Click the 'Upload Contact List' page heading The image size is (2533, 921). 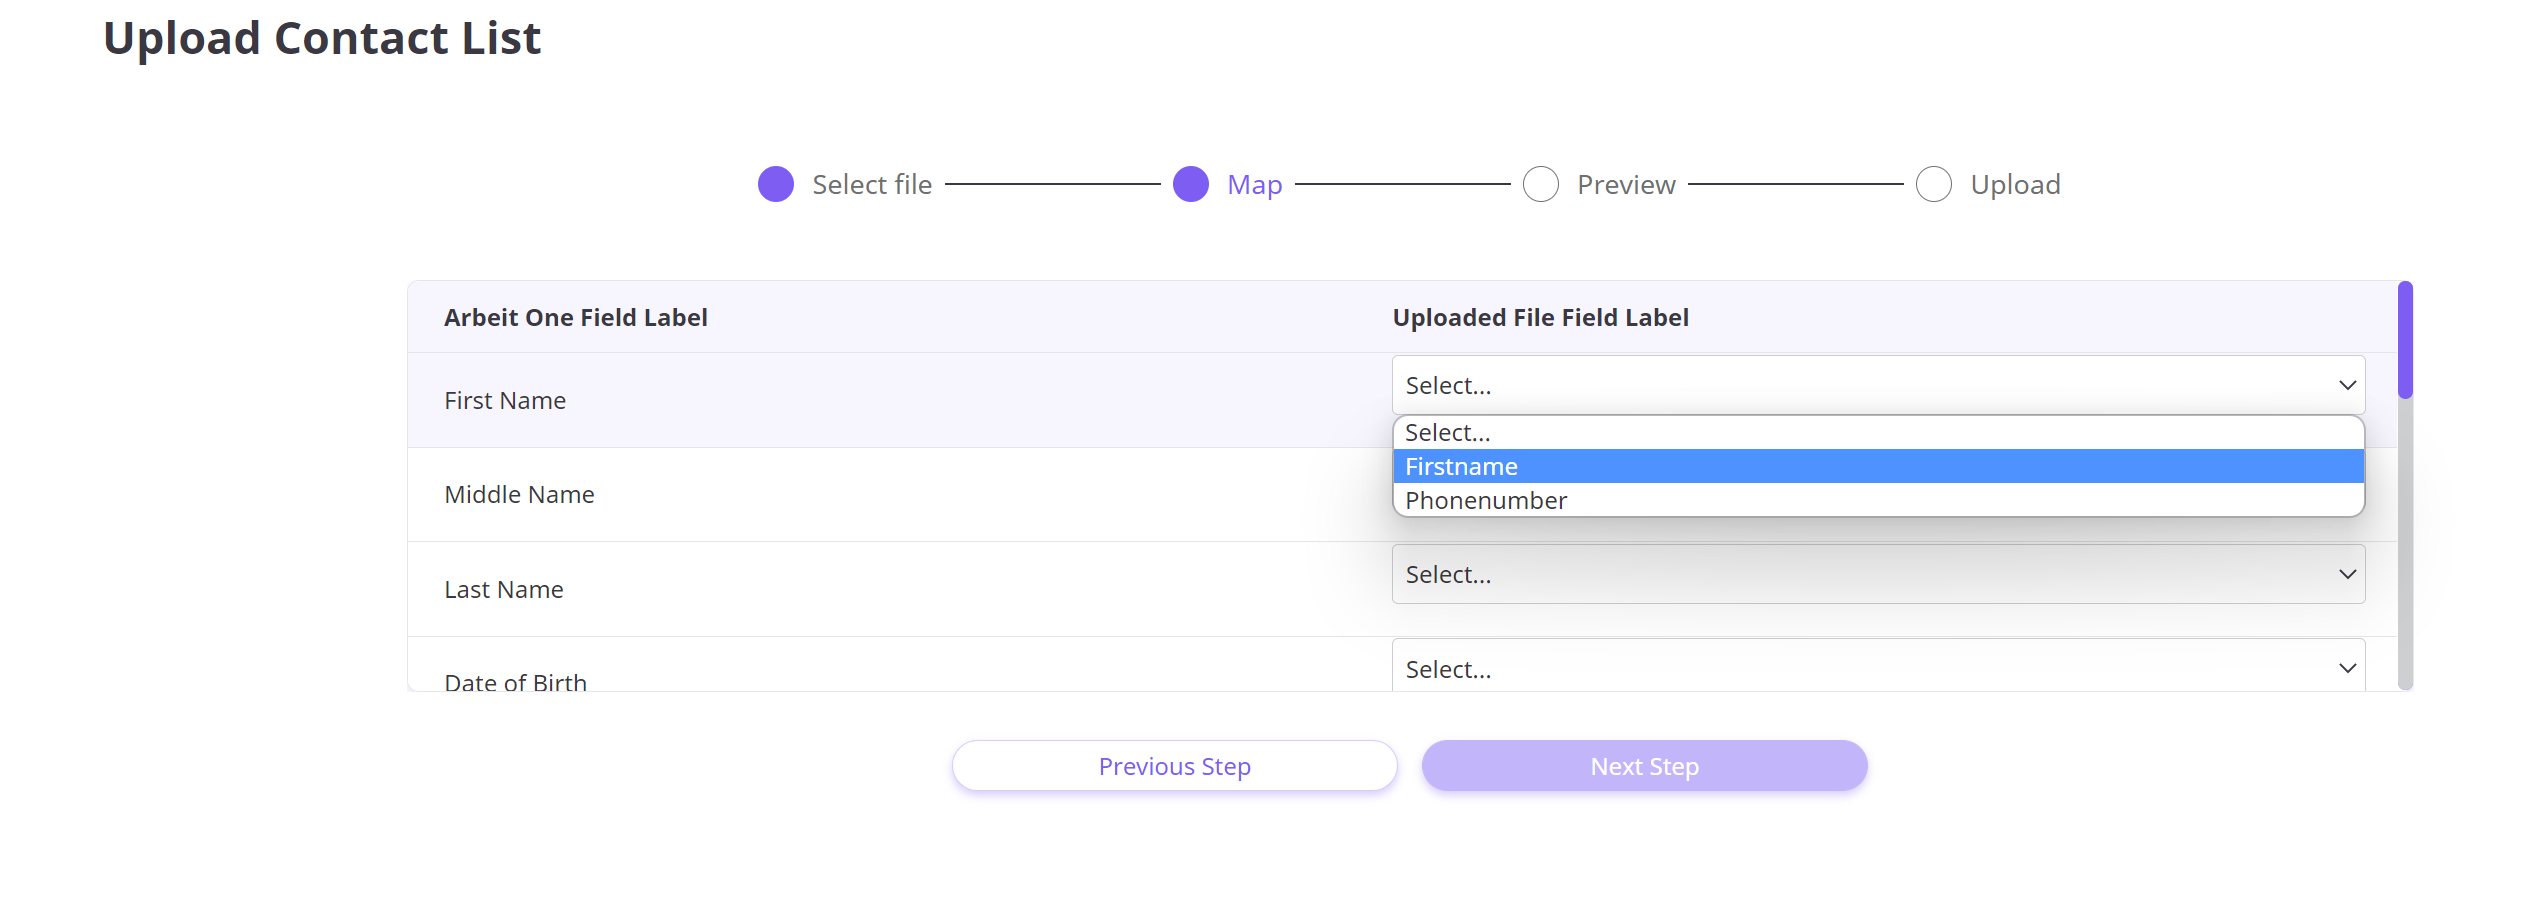(322, 39)
